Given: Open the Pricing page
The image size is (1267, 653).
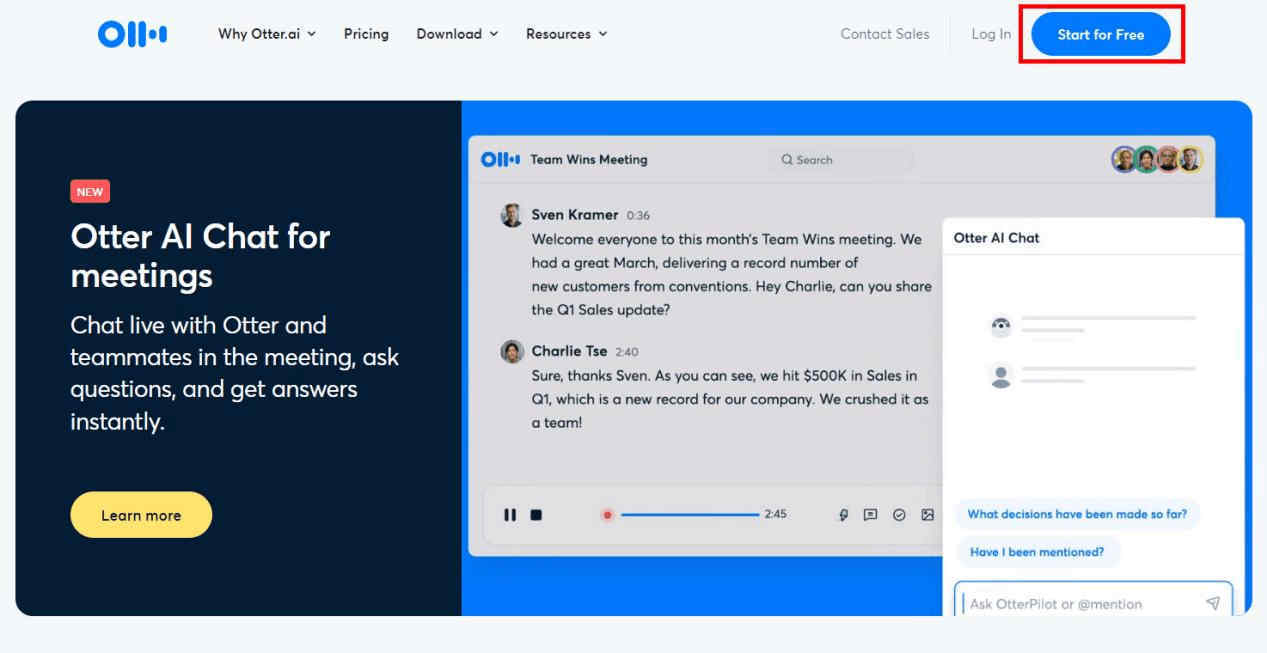Looking at the screenshot, I should pos(366,34).
